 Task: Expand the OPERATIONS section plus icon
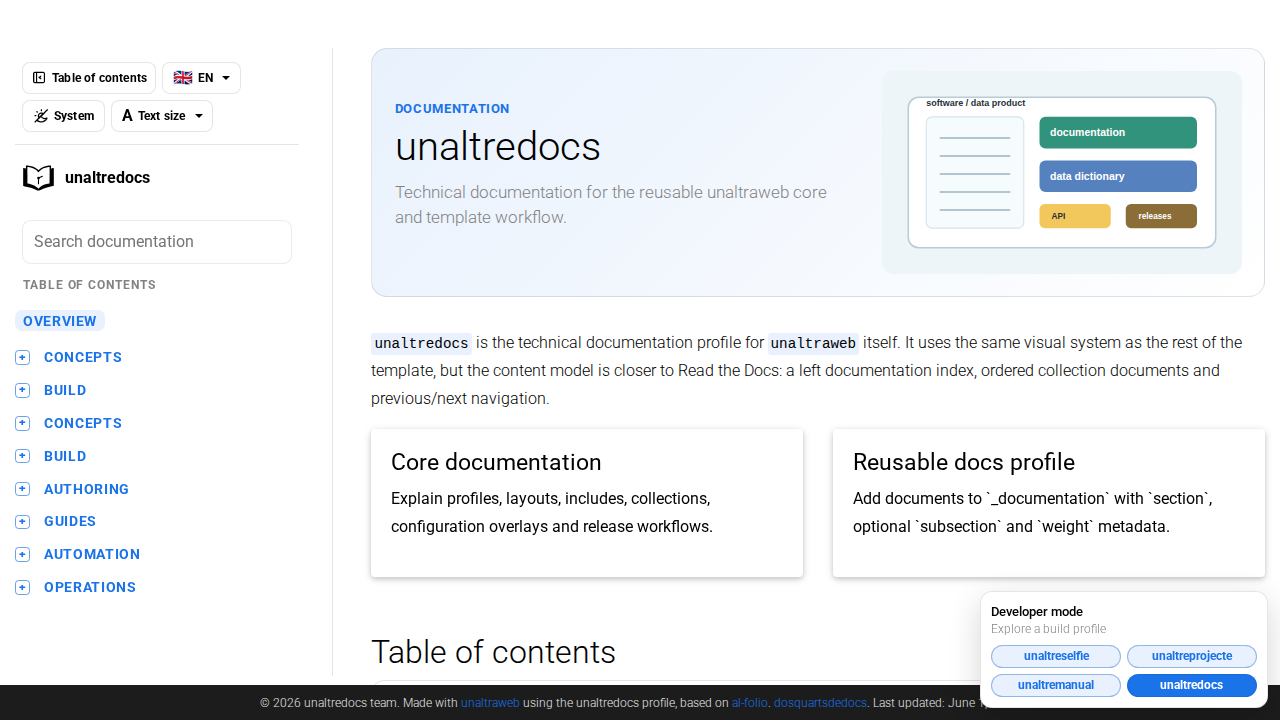[22, 587]
